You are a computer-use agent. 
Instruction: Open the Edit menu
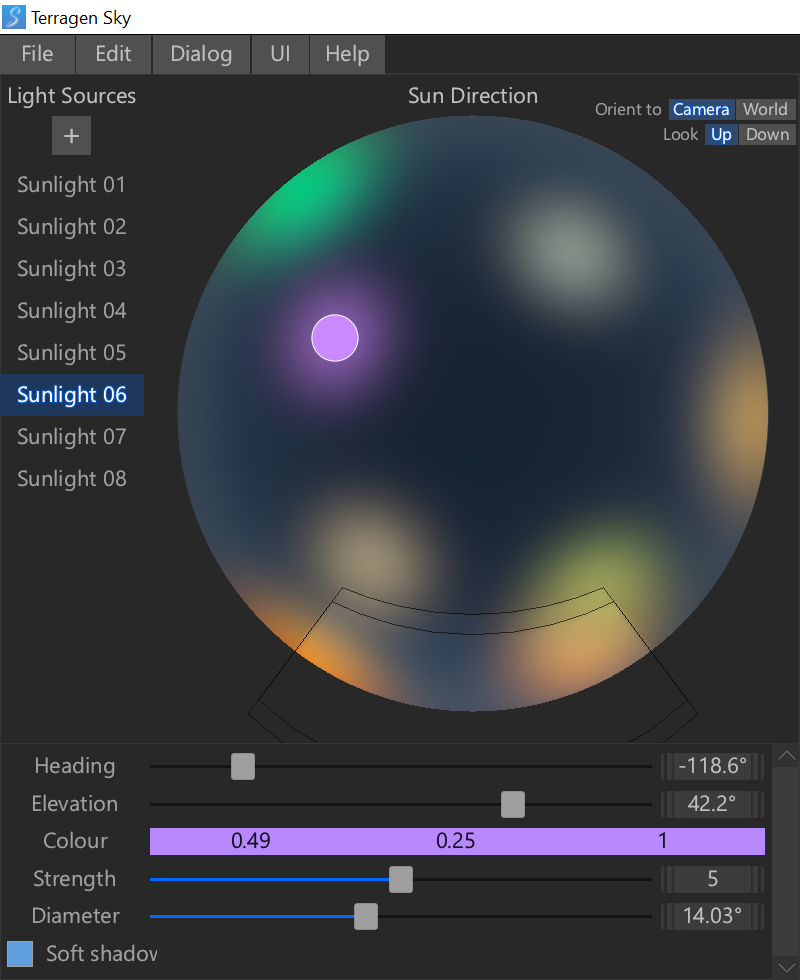click(x=113, y=54)
